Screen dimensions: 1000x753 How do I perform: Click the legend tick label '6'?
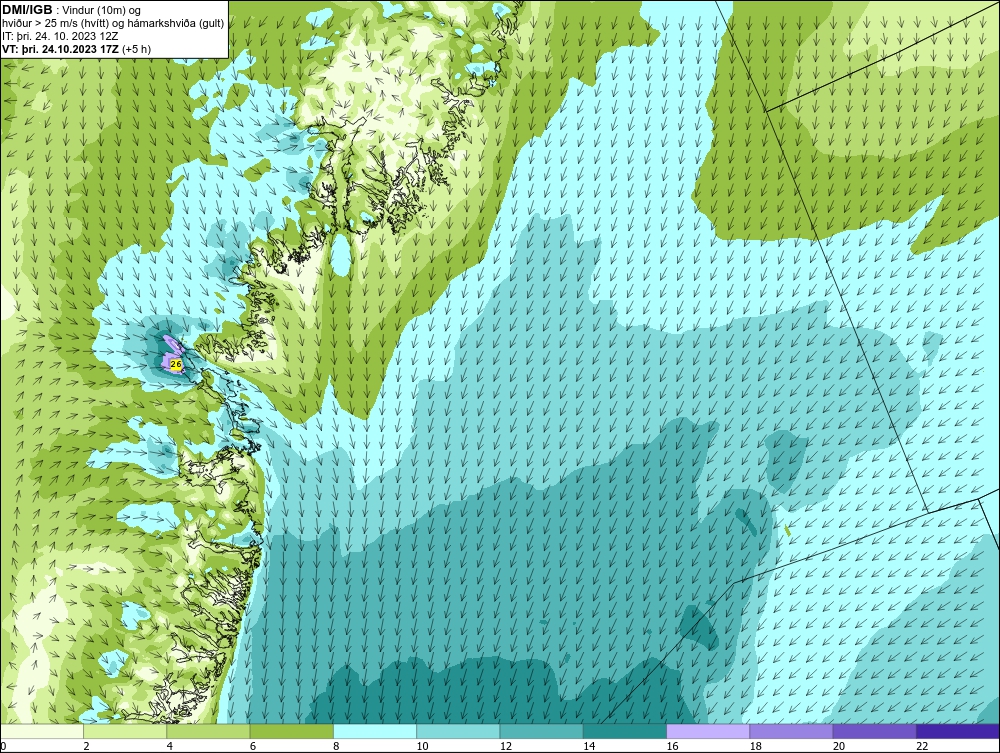pos(253,747)
